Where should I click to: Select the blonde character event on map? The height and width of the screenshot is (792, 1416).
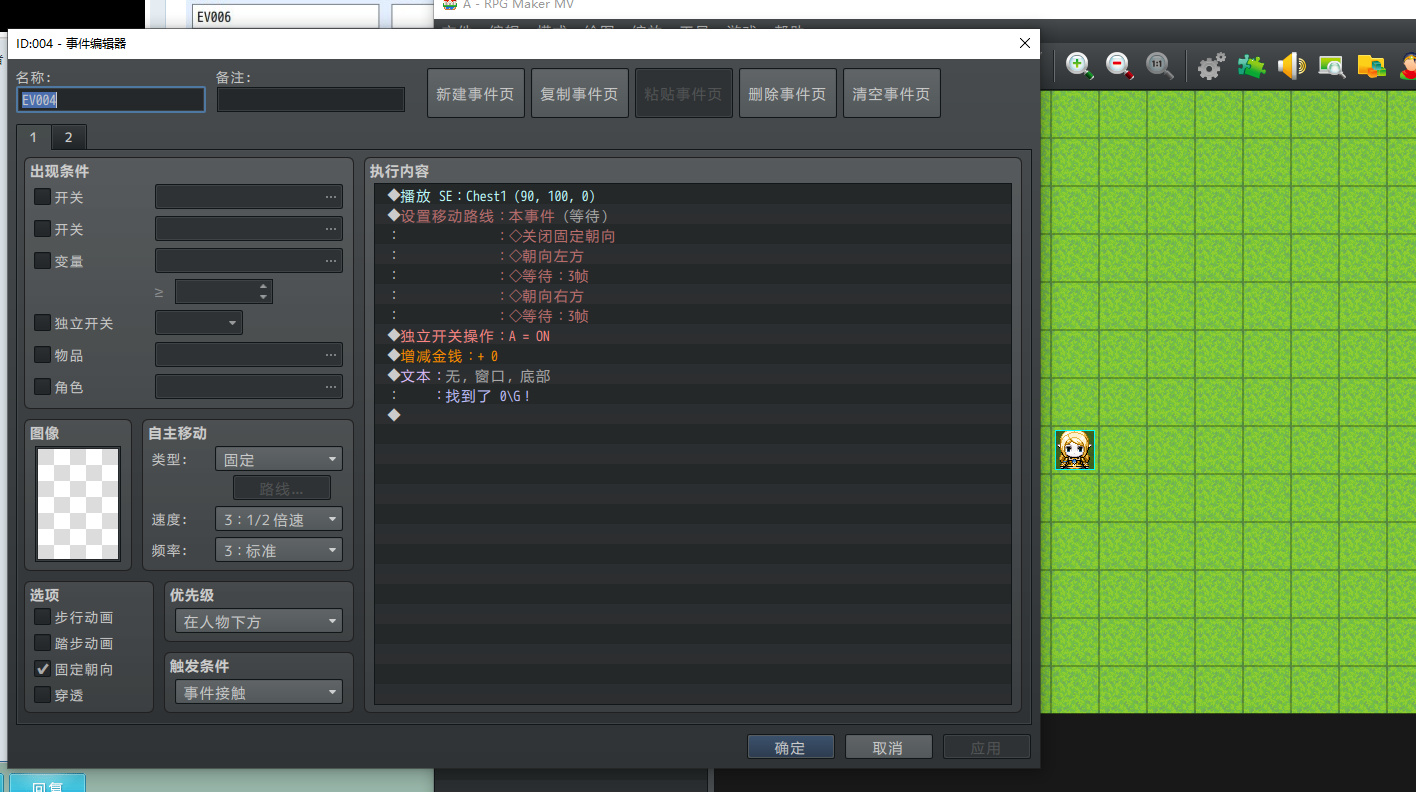click(x=1075, y=450)
